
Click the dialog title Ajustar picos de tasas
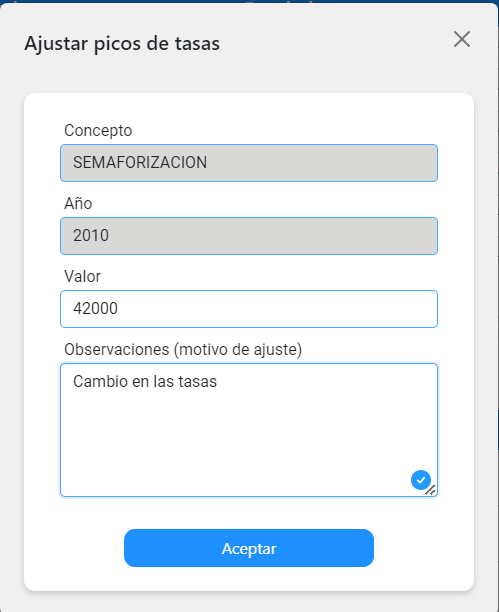pyautogui.click(x=122, y=44)
